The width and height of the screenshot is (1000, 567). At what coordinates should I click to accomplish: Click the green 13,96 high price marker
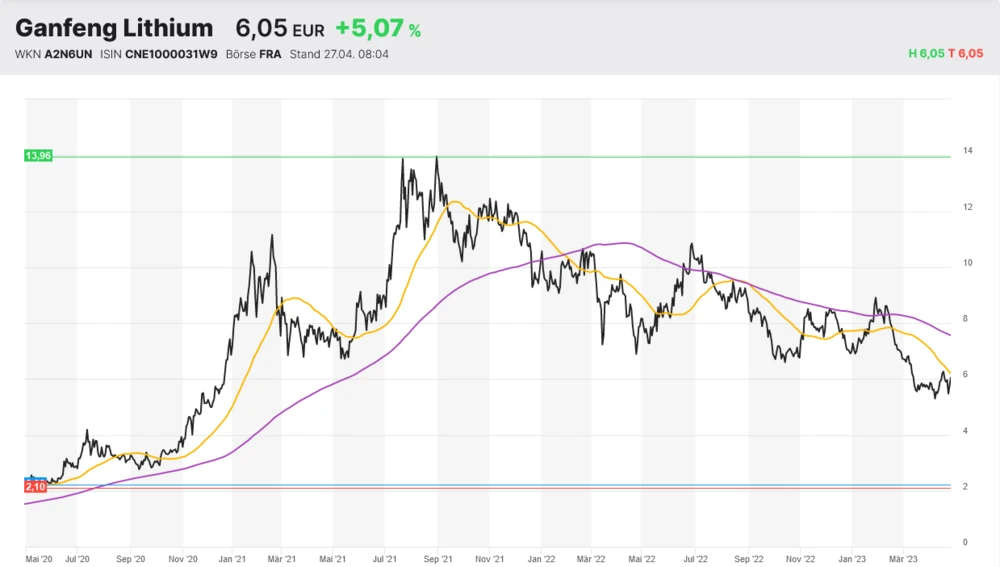(x=36, y=156)
